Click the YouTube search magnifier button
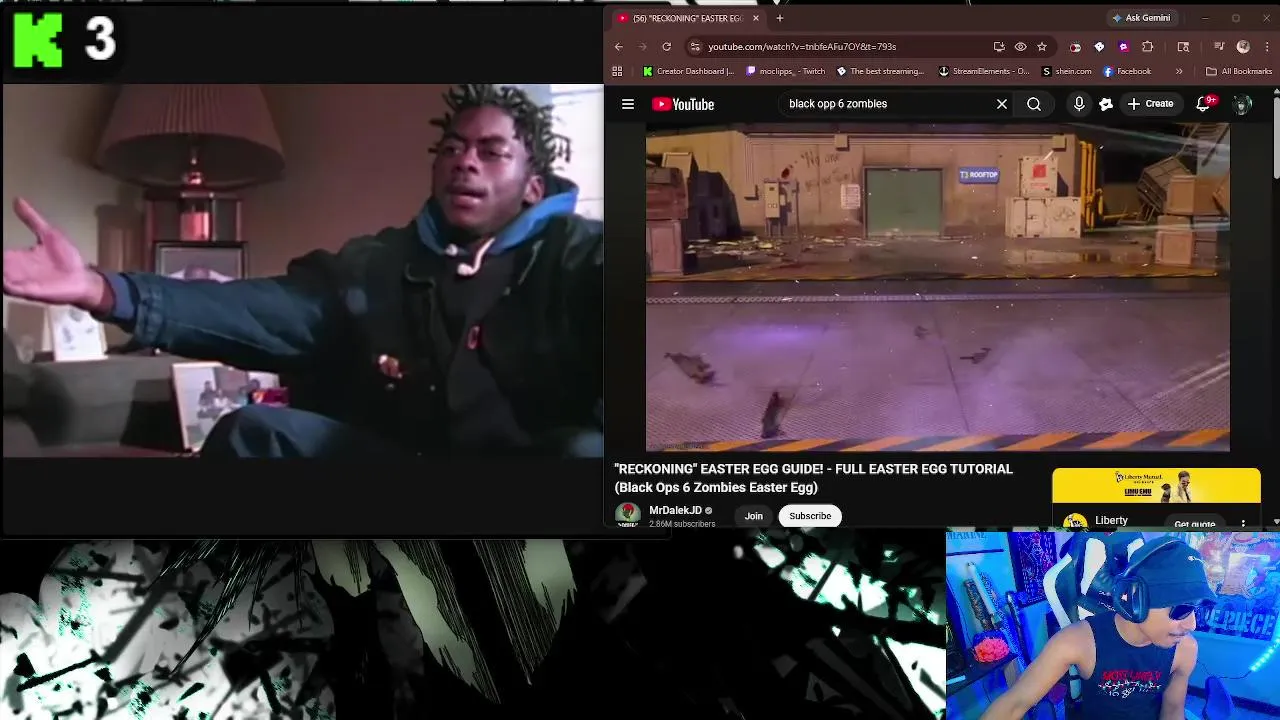 1034,104
